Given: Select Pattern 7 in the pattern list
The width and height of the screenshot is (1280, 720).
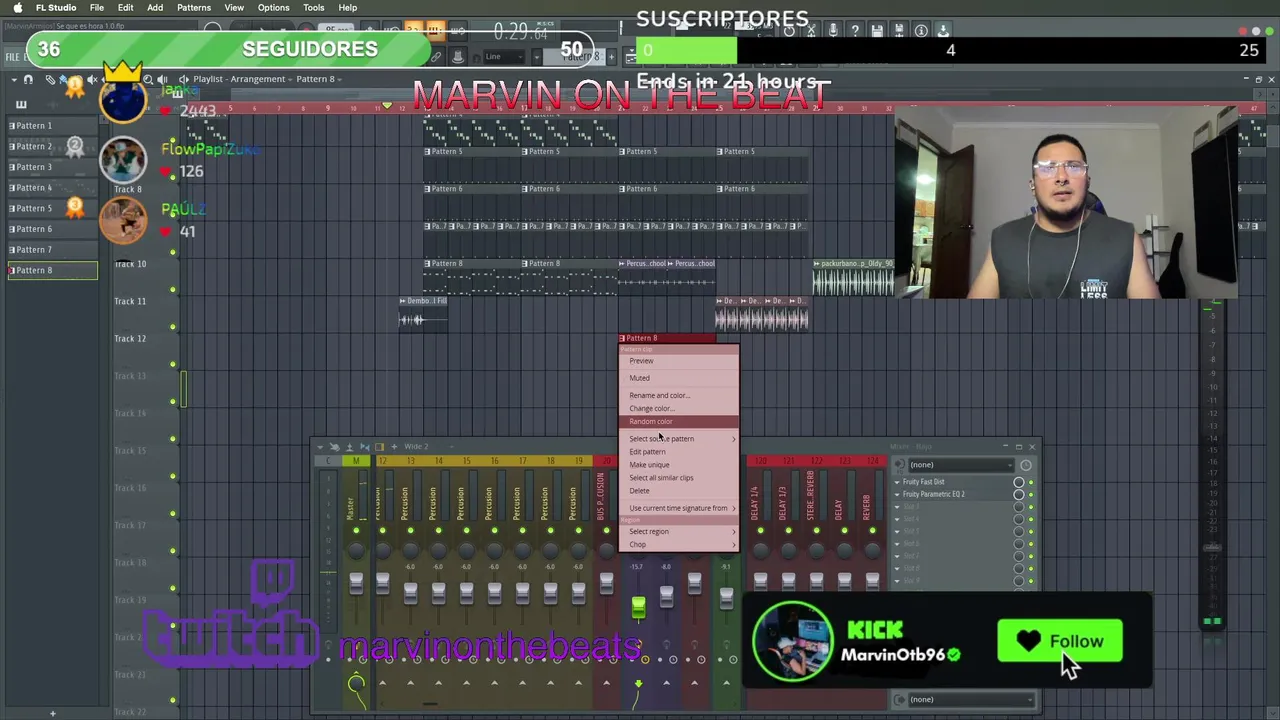Looking at the screenshot, I should (53, 250).
